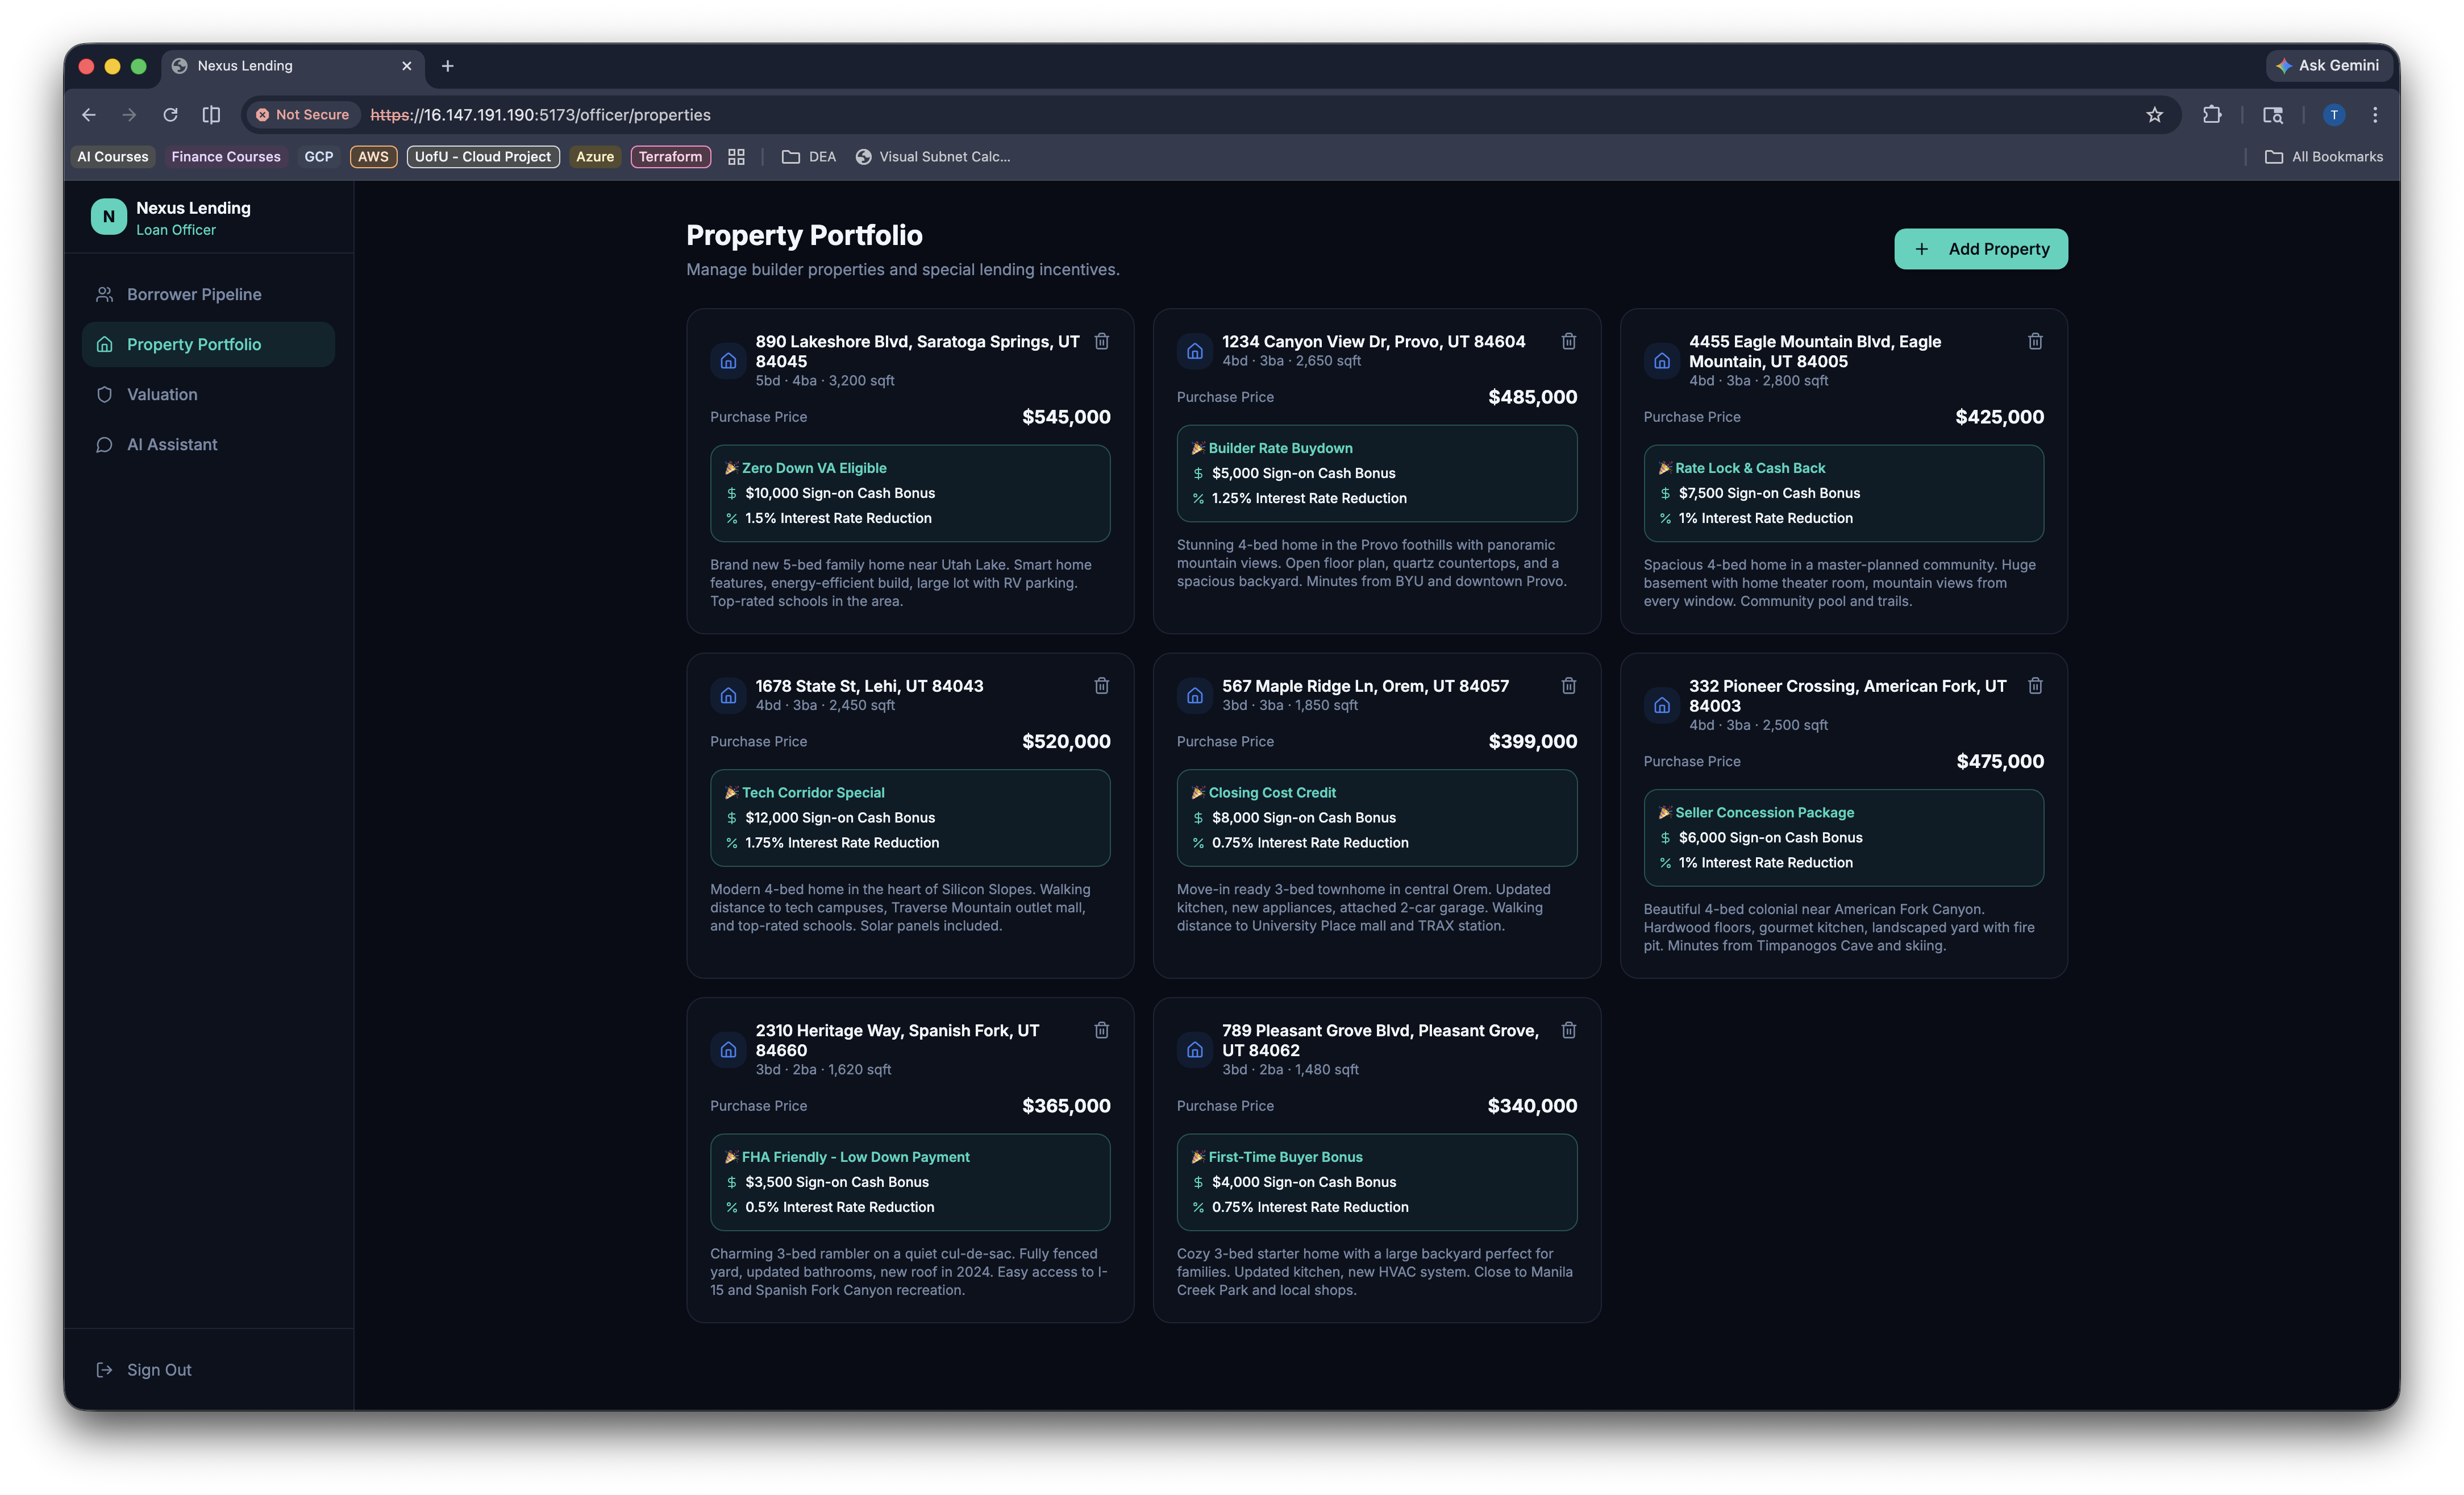The width and height of the screenshot is (2464, 1495).
Task: Open the AI Assistant page
Action: click(172, 444)
